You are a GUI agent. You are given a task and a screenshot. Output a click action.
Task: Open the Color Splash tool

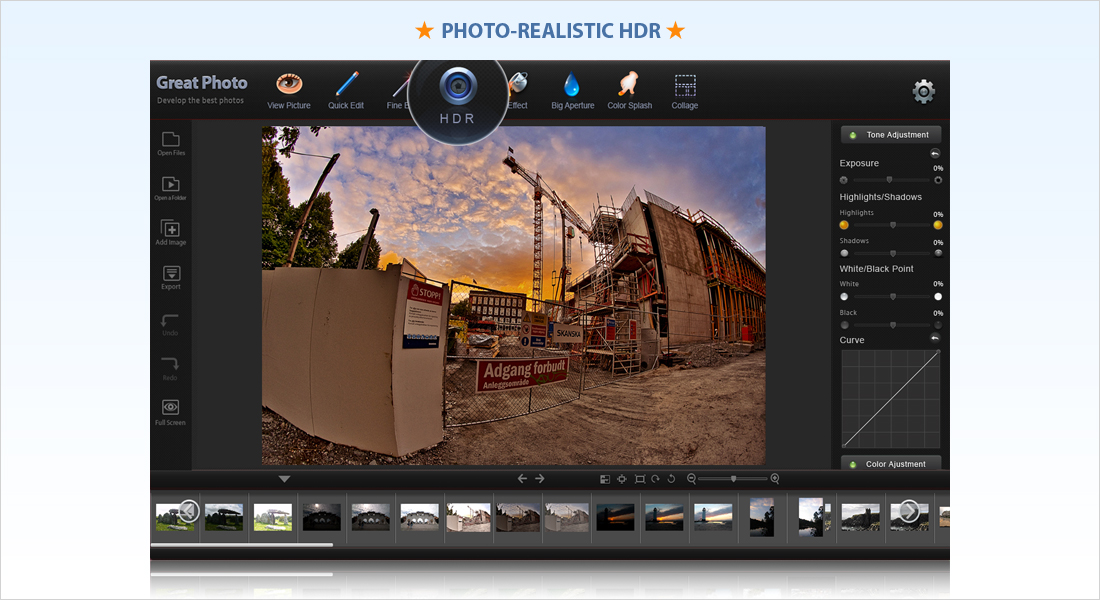pyautogui.click(x=629, y=91)
